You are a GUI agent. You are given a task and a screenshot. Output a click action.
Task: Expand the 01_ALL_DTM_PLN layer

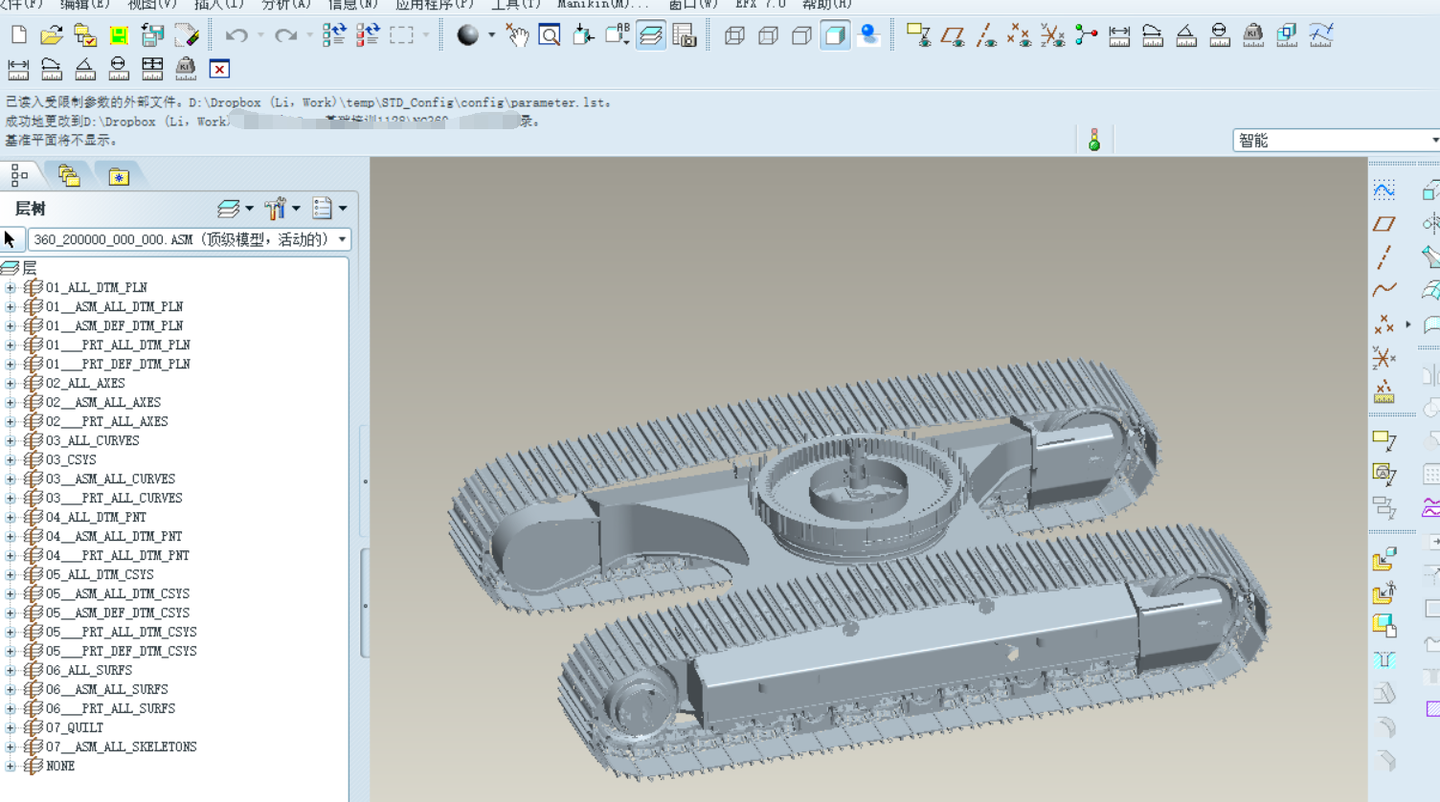pos(10,288)
